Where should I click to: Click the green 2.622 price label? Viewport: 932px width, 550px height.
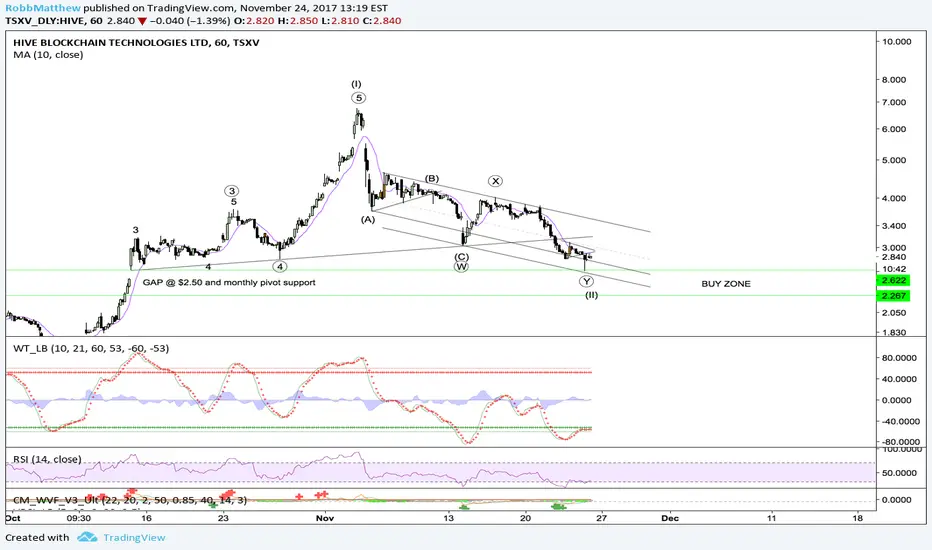[x=893, y=280]
